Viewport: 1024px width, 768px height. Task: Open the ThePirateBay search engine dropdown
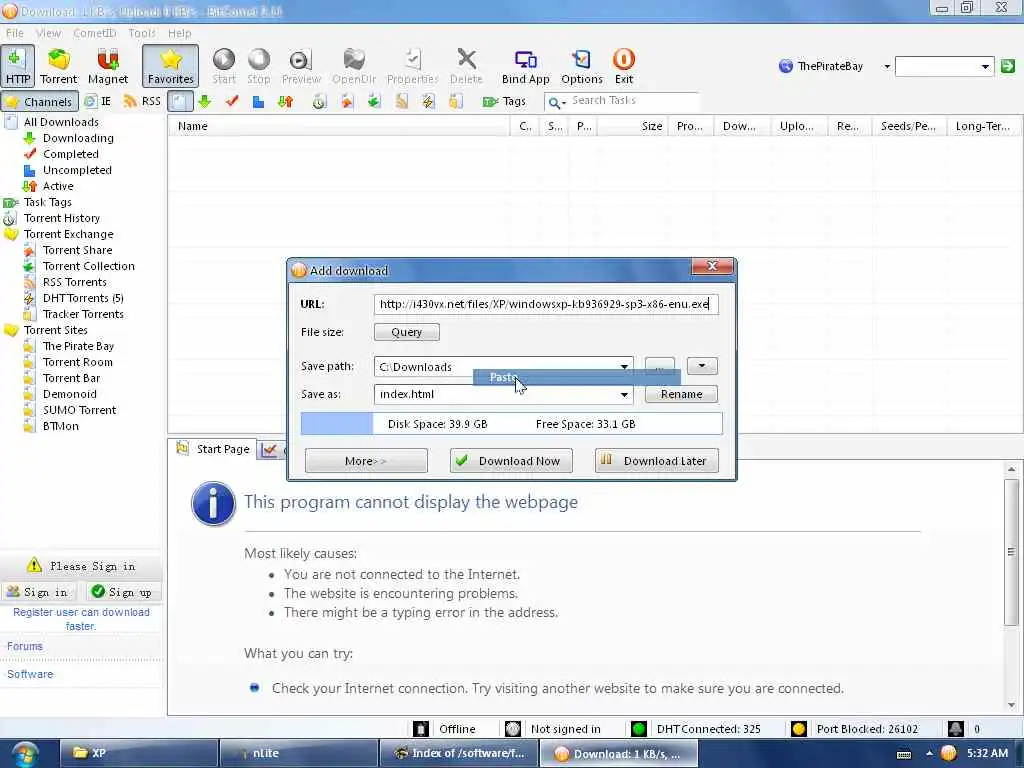pyautogui.click(x=886, y=66)
